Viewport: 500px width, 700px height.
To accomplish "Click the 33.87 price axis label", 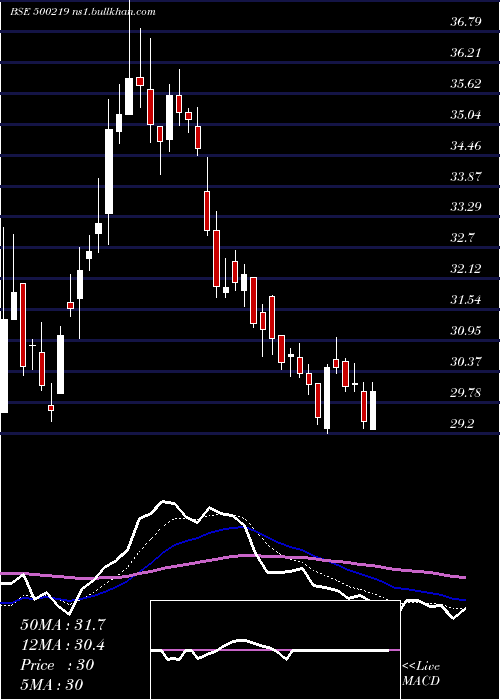I will tap(466, 176).
